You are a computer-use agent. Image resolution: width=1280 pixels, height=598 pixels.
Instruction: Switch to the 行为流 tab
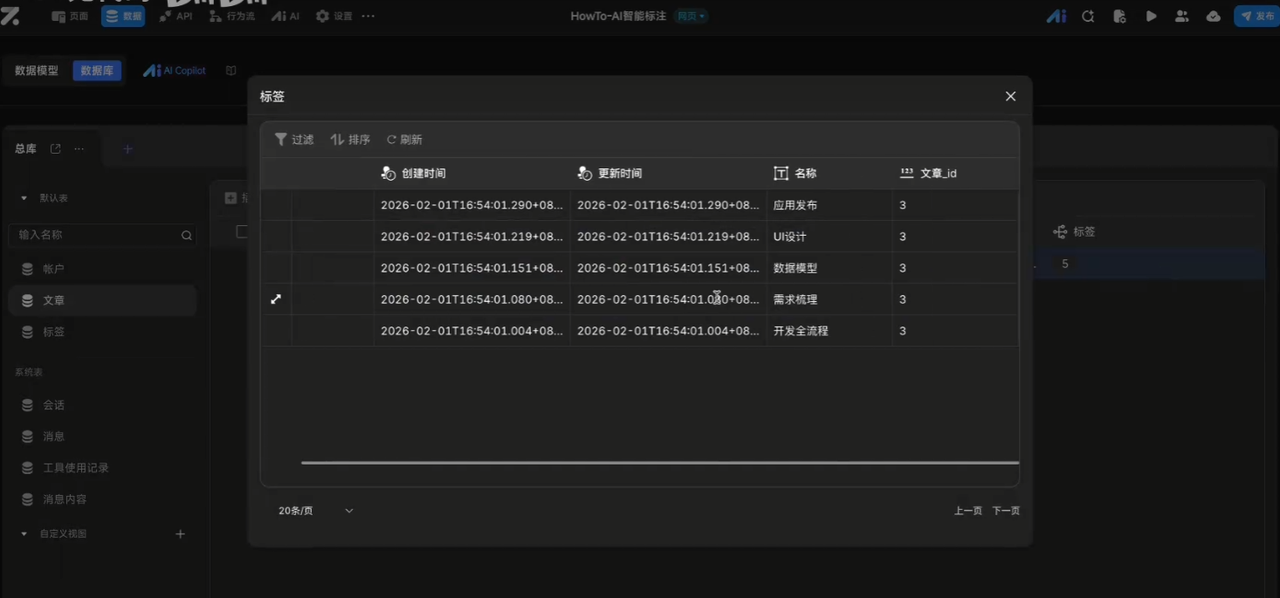click(x=231, y=16)
